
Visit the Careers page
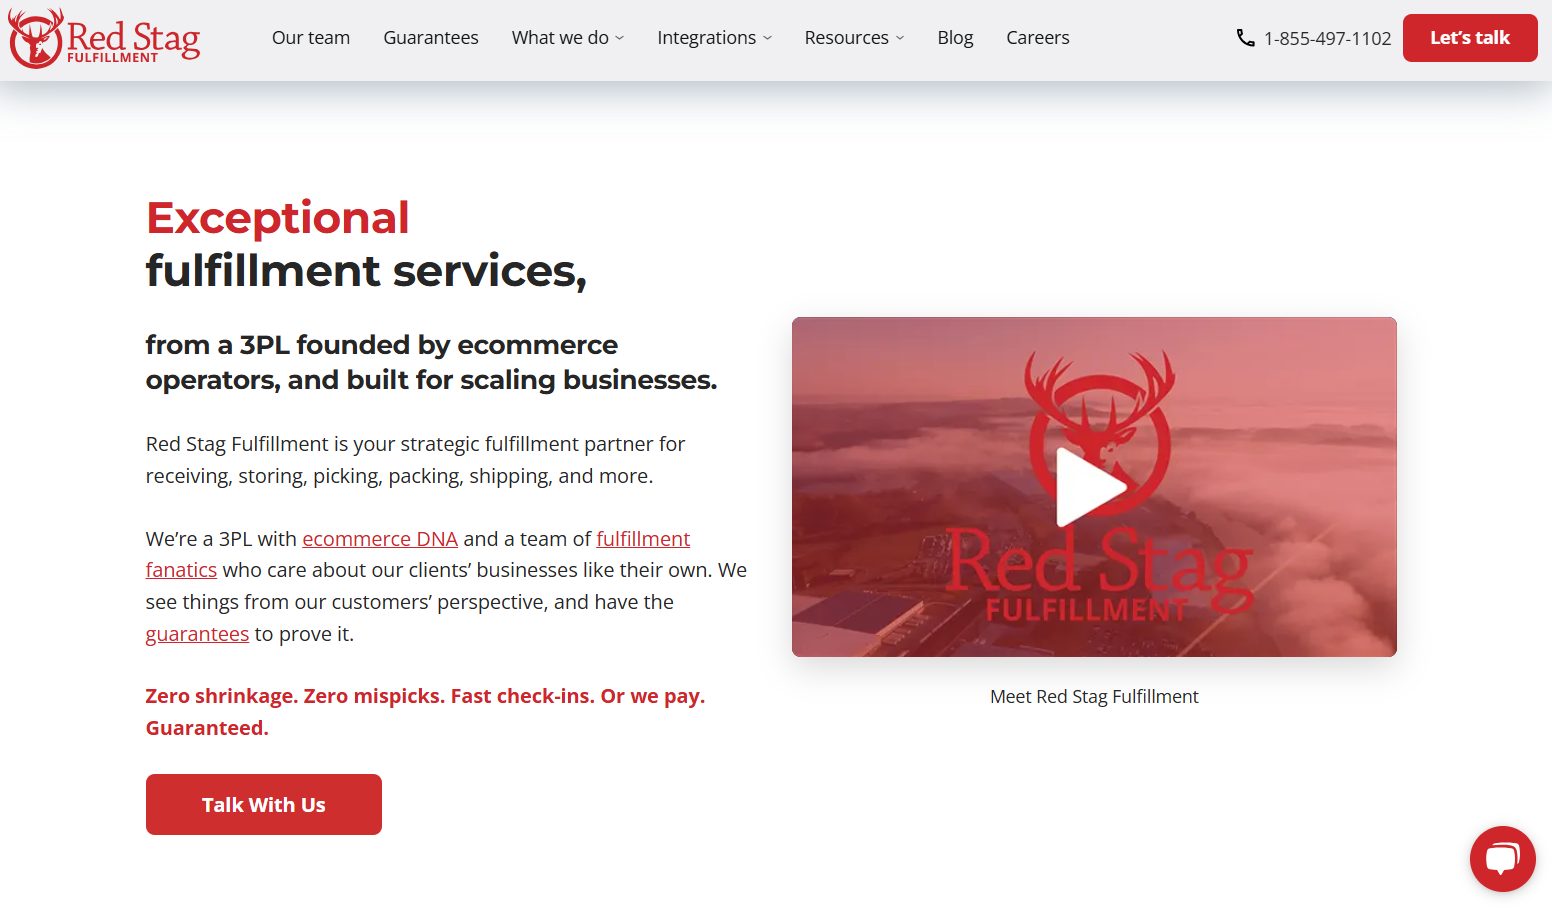click(x=1037, y=37)
